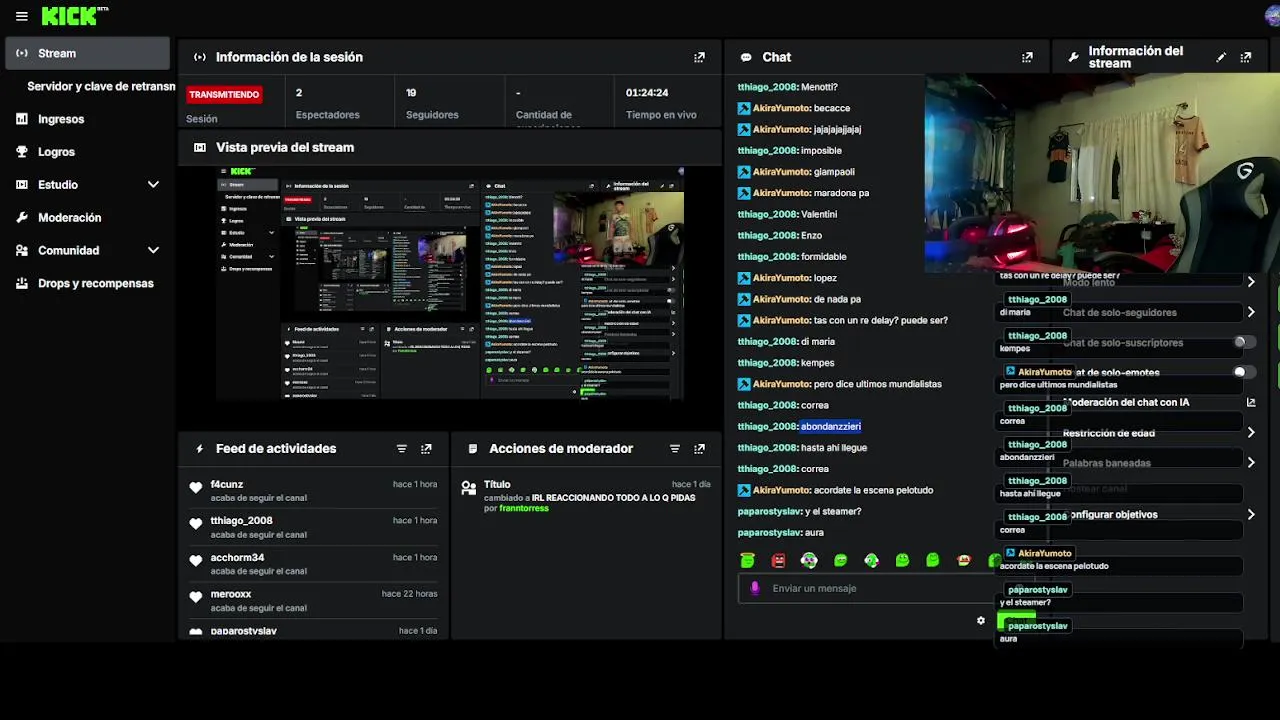
Task: Open the hamburger menu beside the Kick logo
Action: [21, 16]
